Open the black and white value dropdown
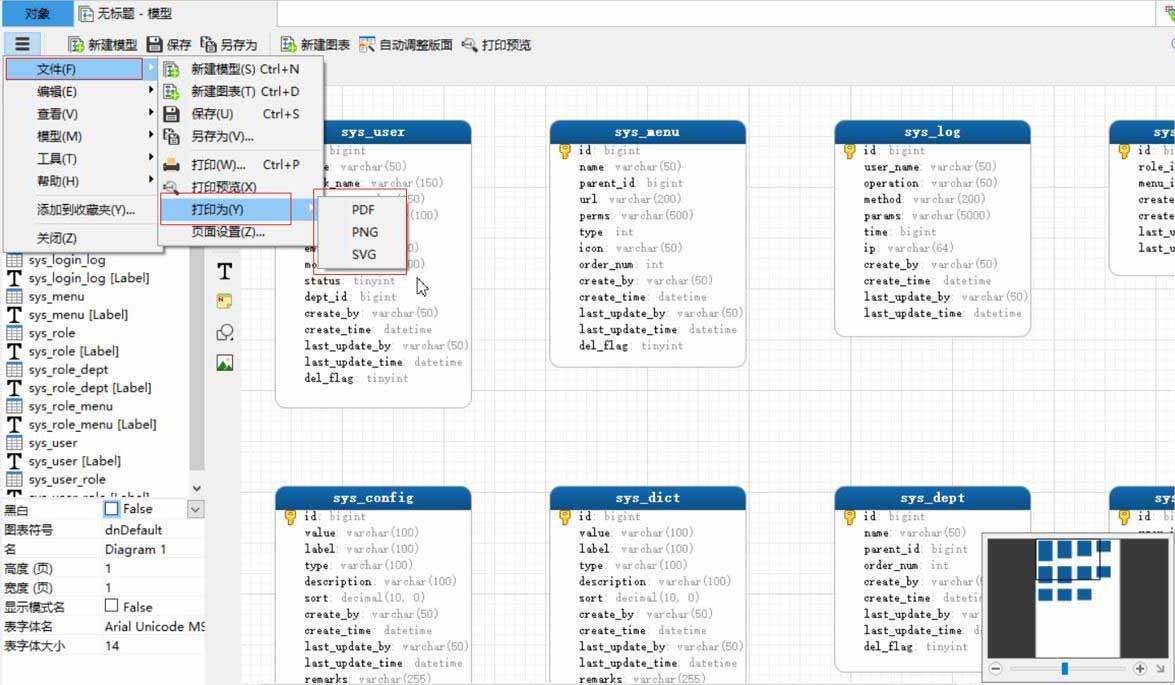This screenshot has width=1175, height=685. click(x=196, y=509)
